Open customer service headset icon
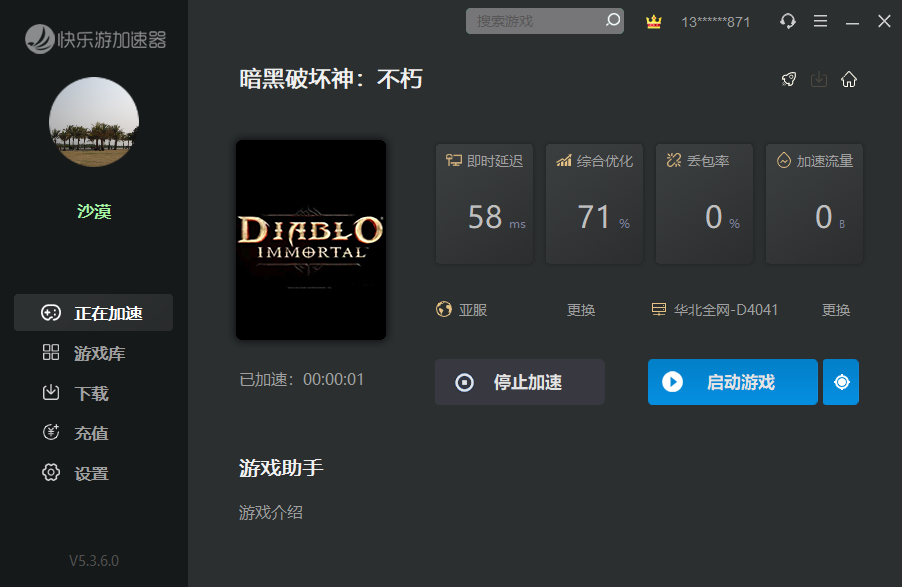 click(788, 21)
